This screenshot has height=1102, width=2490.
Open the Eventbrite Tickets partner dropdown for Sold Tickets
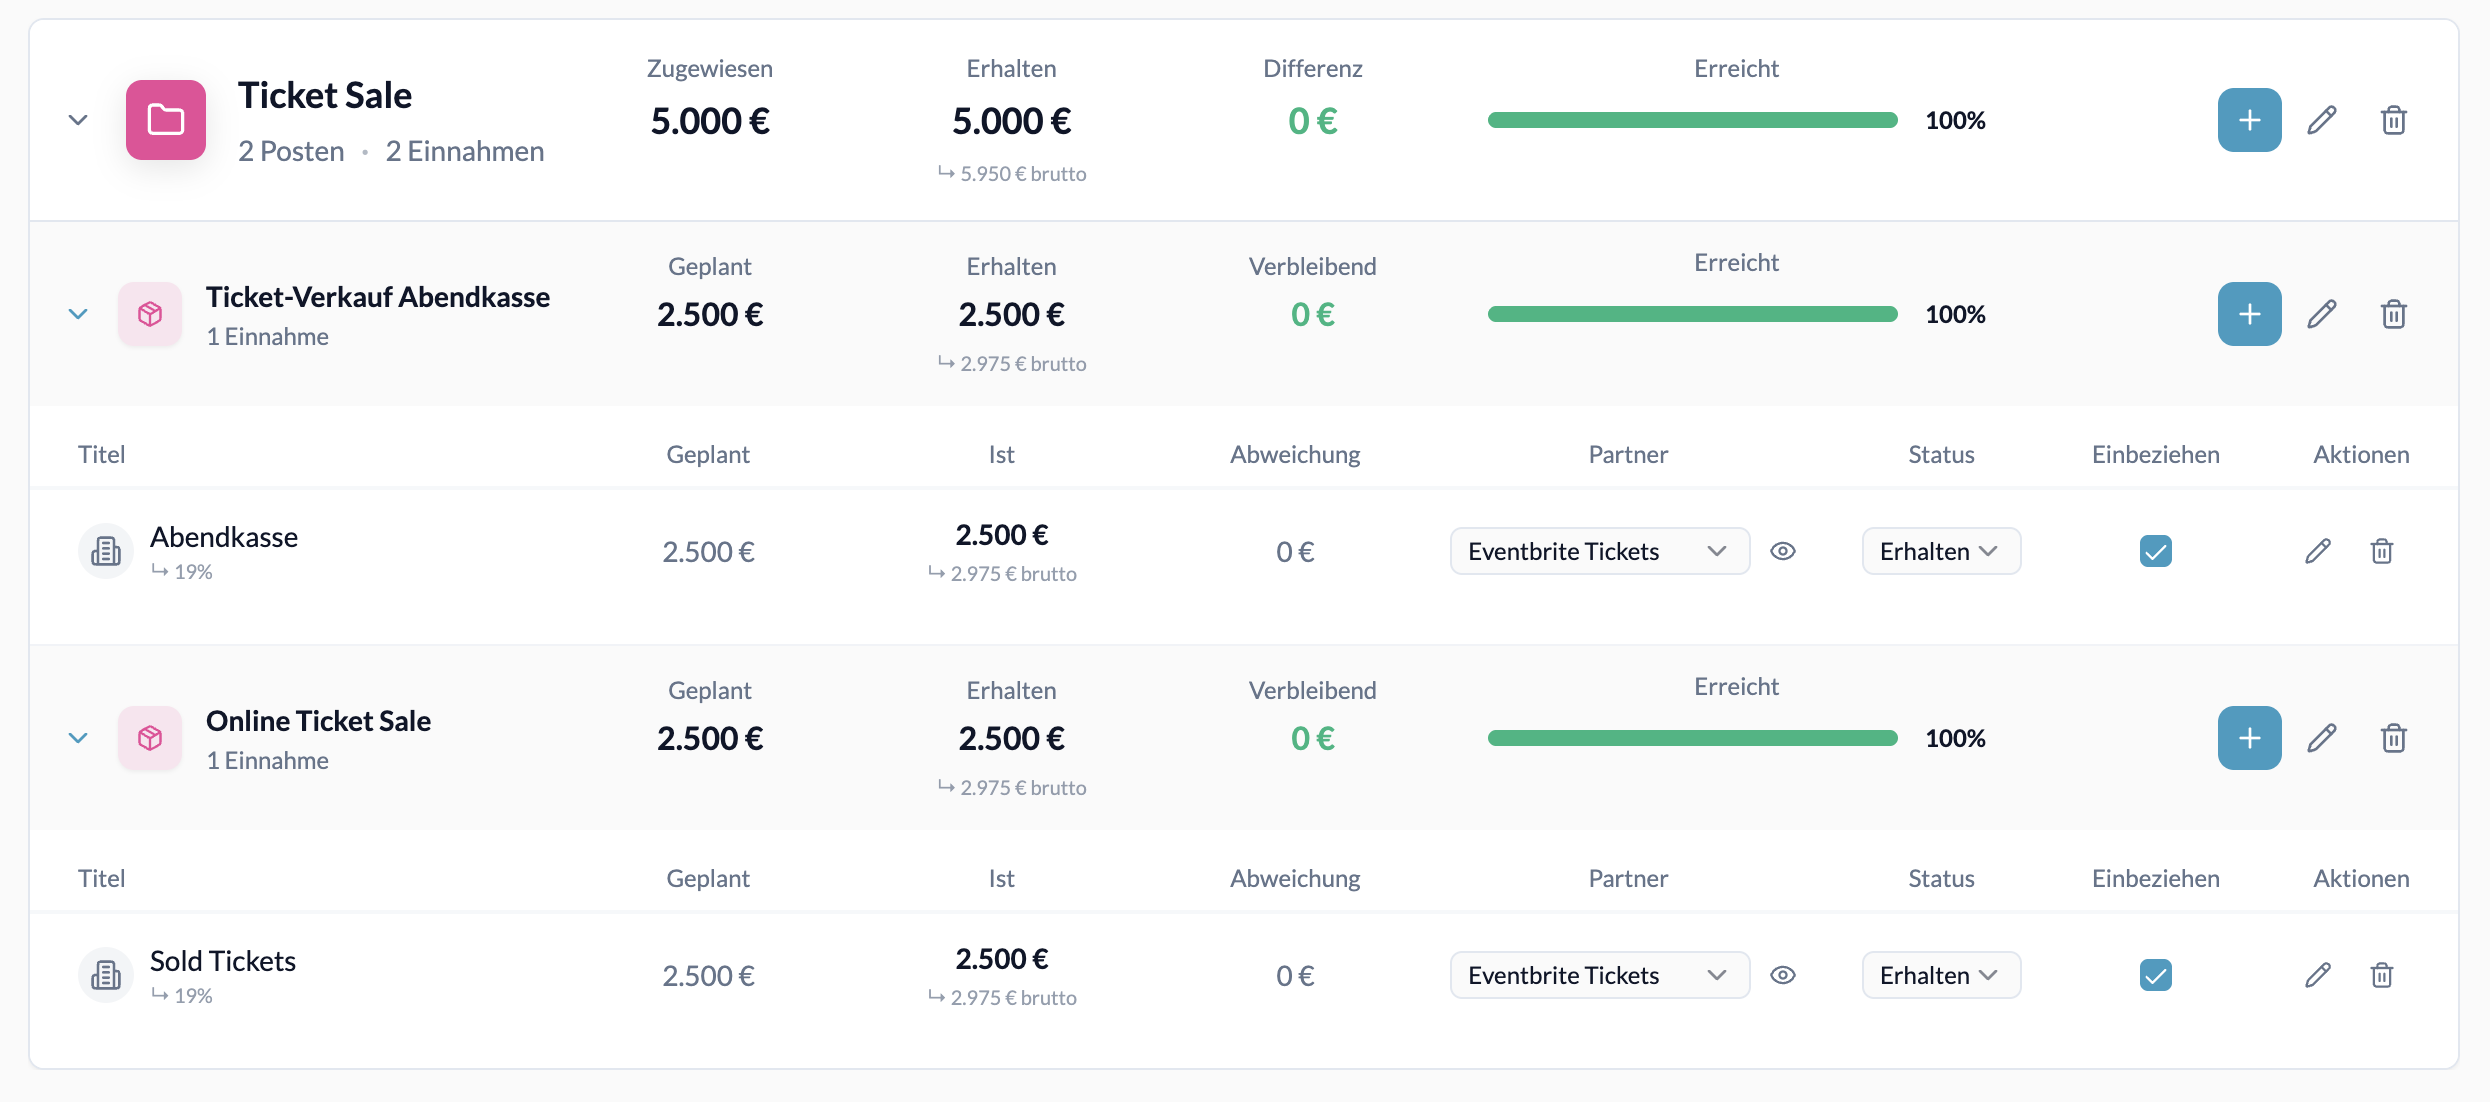pos(1598,974)
